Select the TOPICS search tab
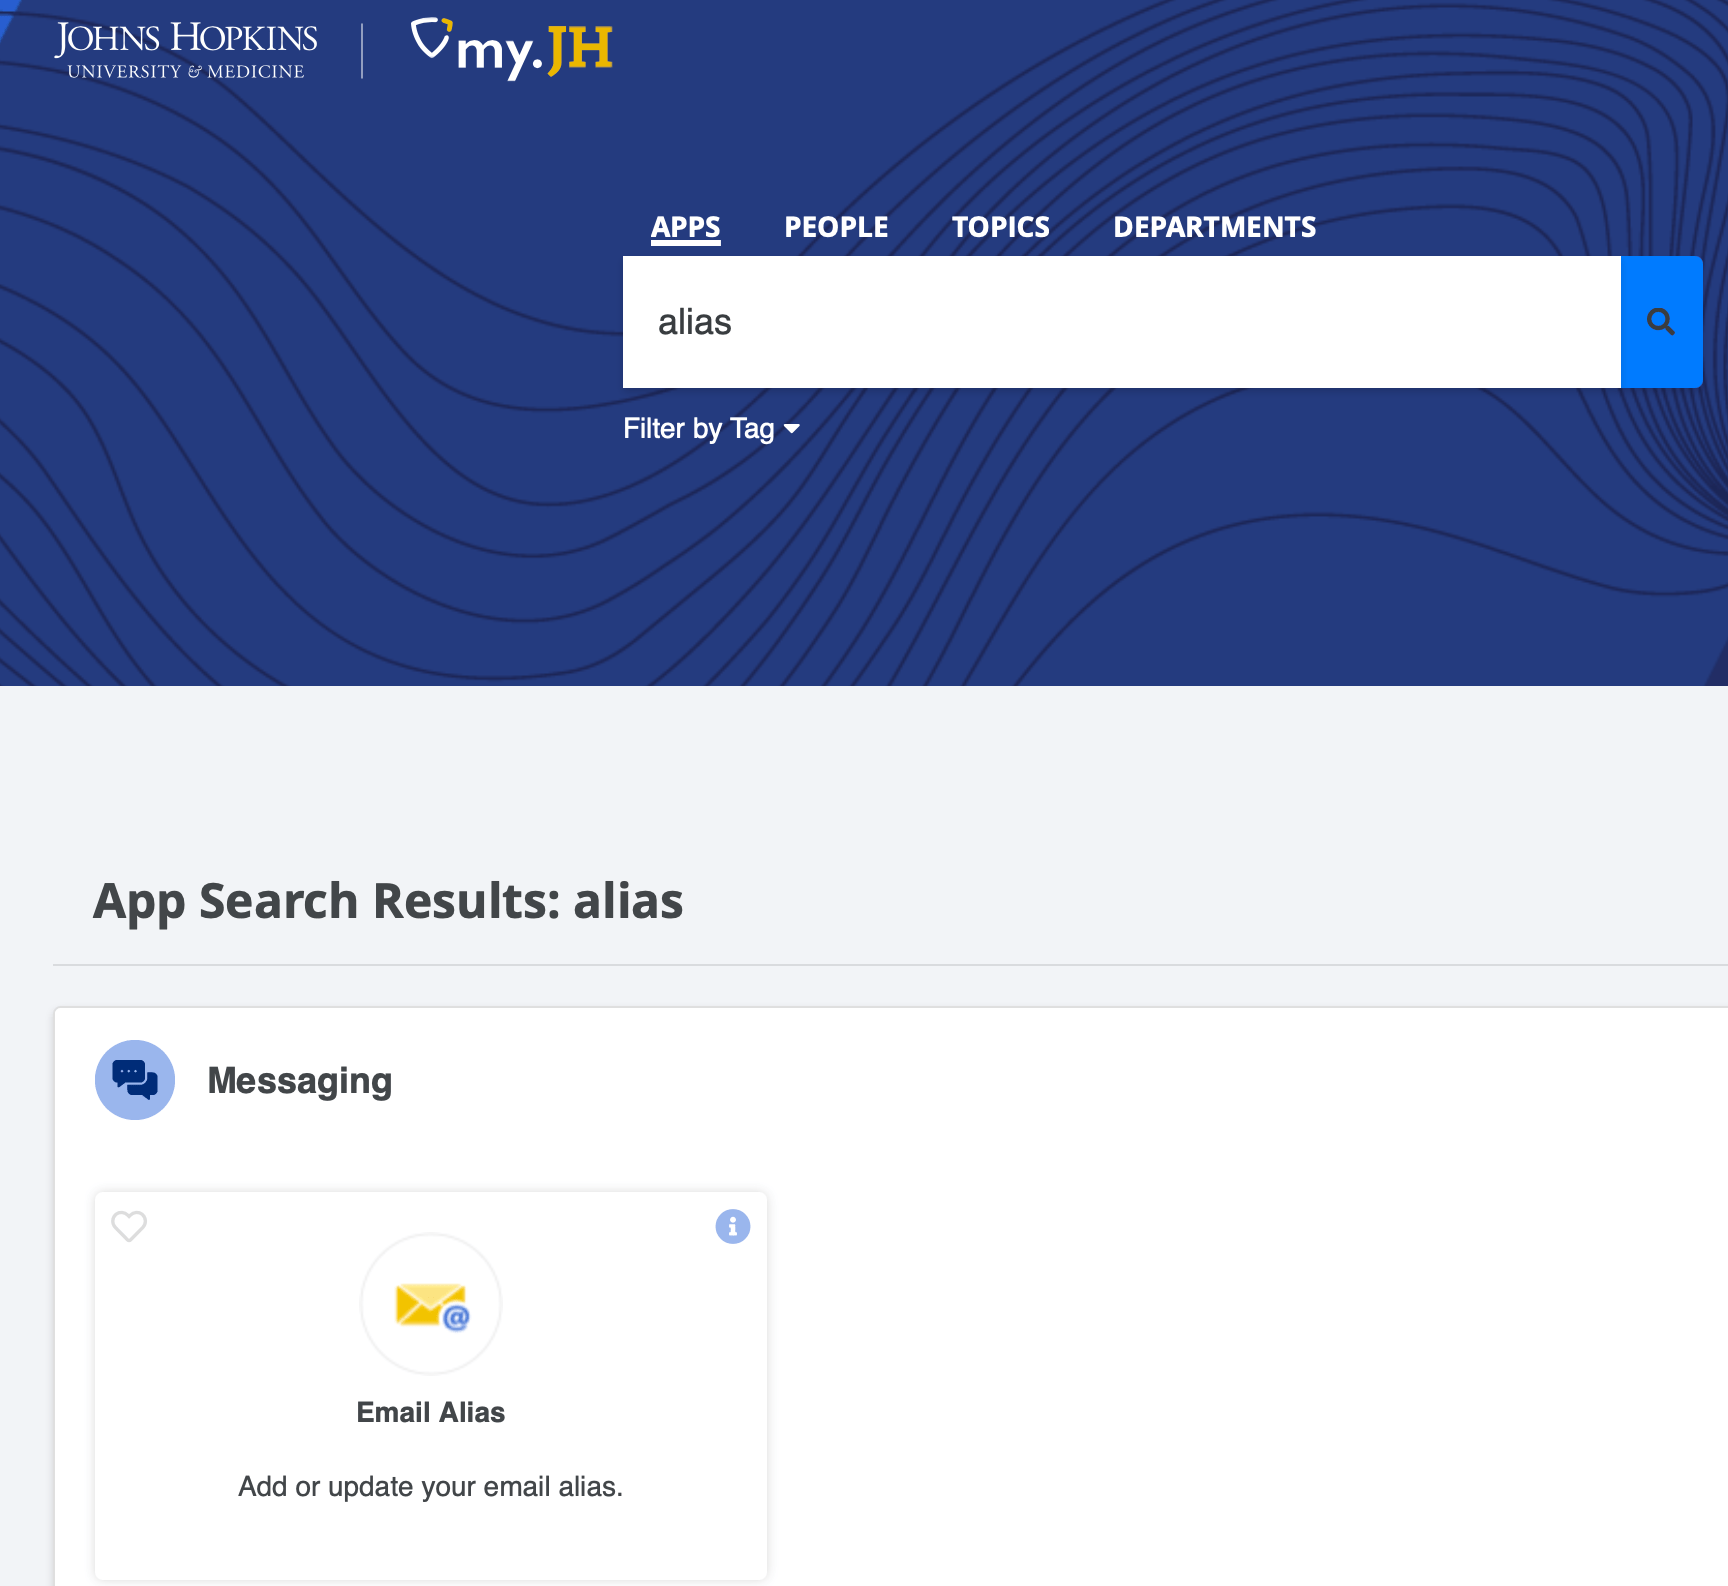Image resolution: width=1728 pixels, height=1586 pixels. [x=1000, y=227]
